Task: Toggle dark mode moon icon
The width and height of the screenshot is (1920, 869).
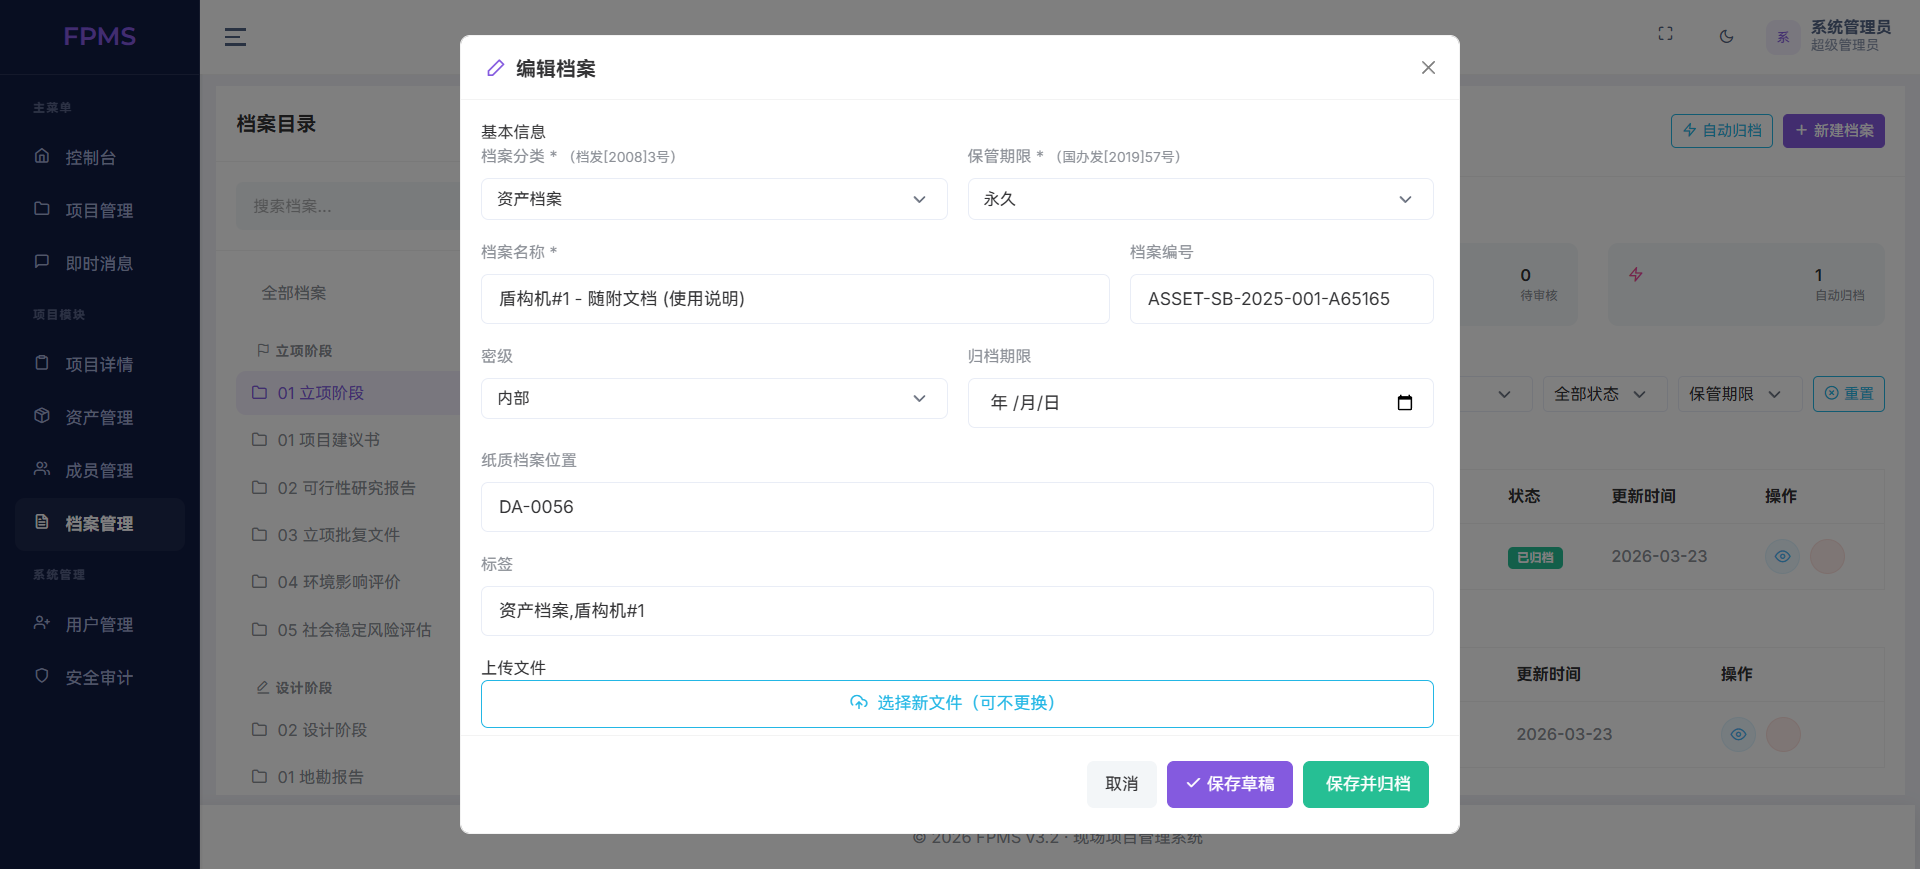Action: 1726,37
